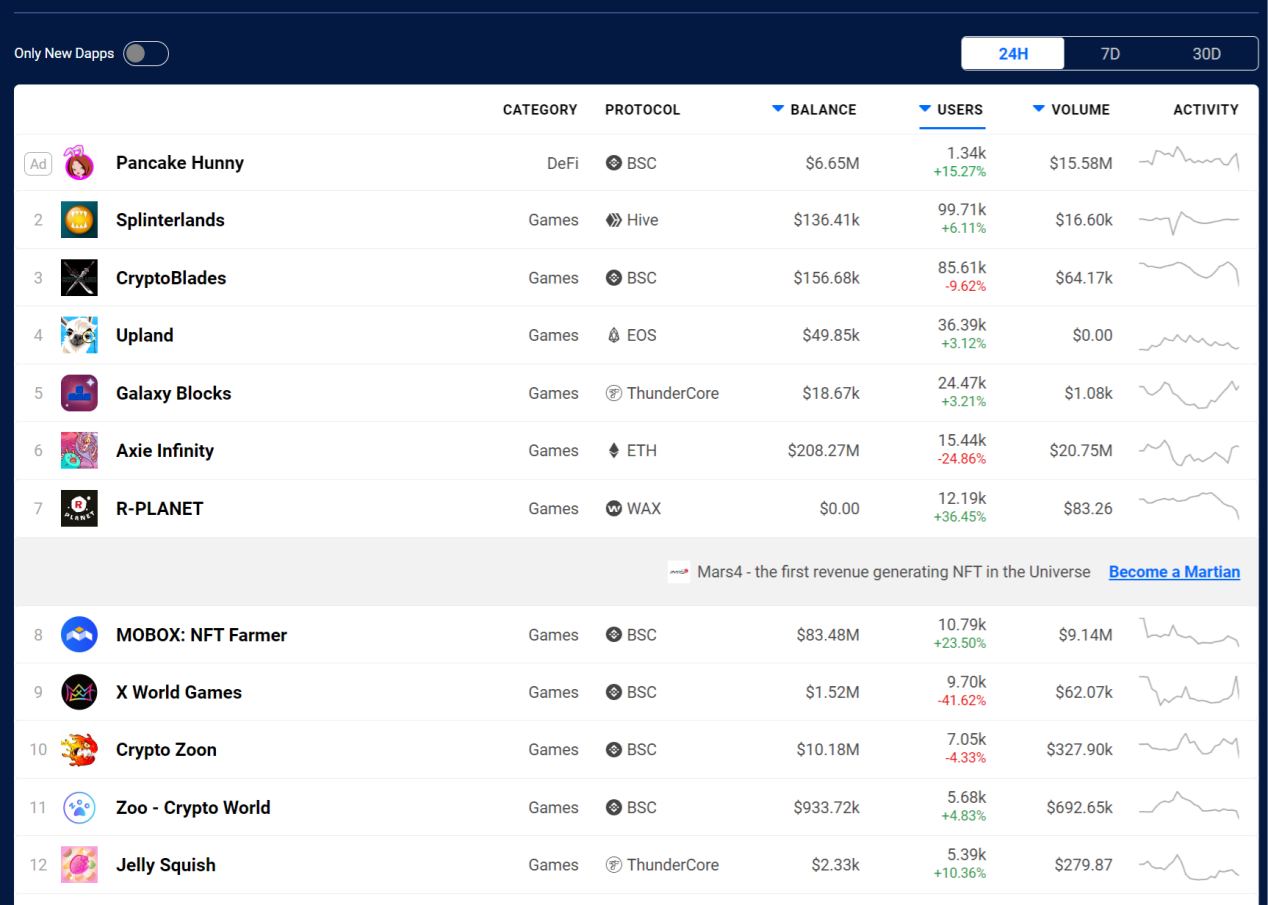Open the Become a Martian link
This screenshot has width=1268, height=905.
pos(1174,572)
